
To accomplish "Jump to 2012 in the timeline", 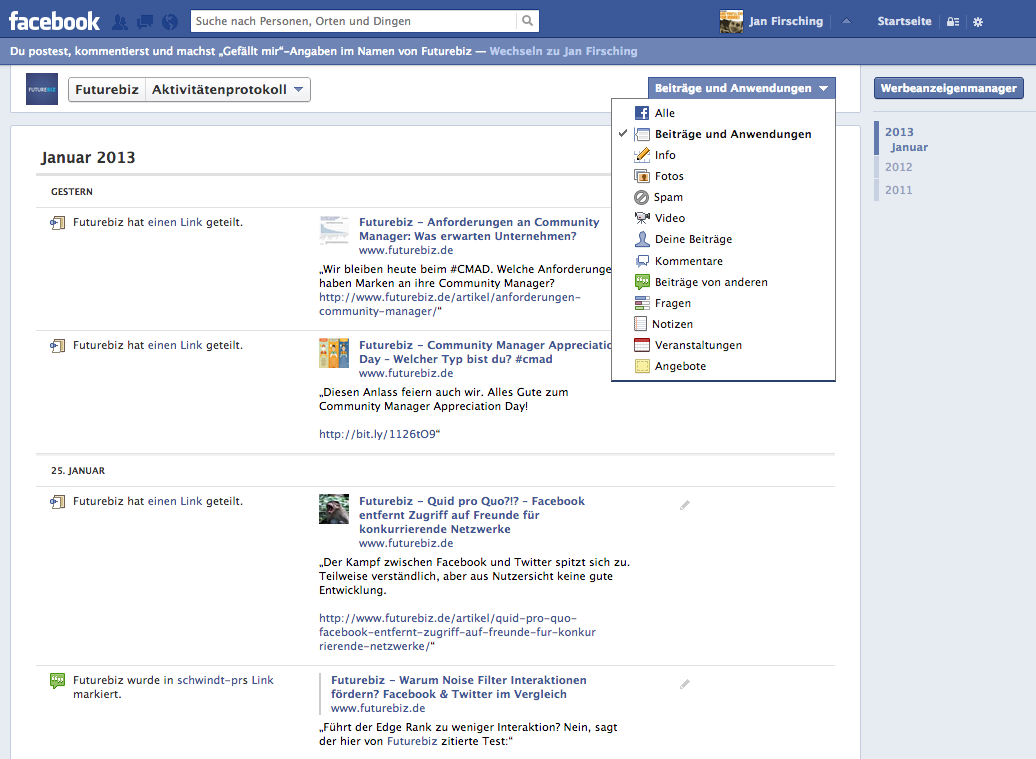I will point(898,167).
